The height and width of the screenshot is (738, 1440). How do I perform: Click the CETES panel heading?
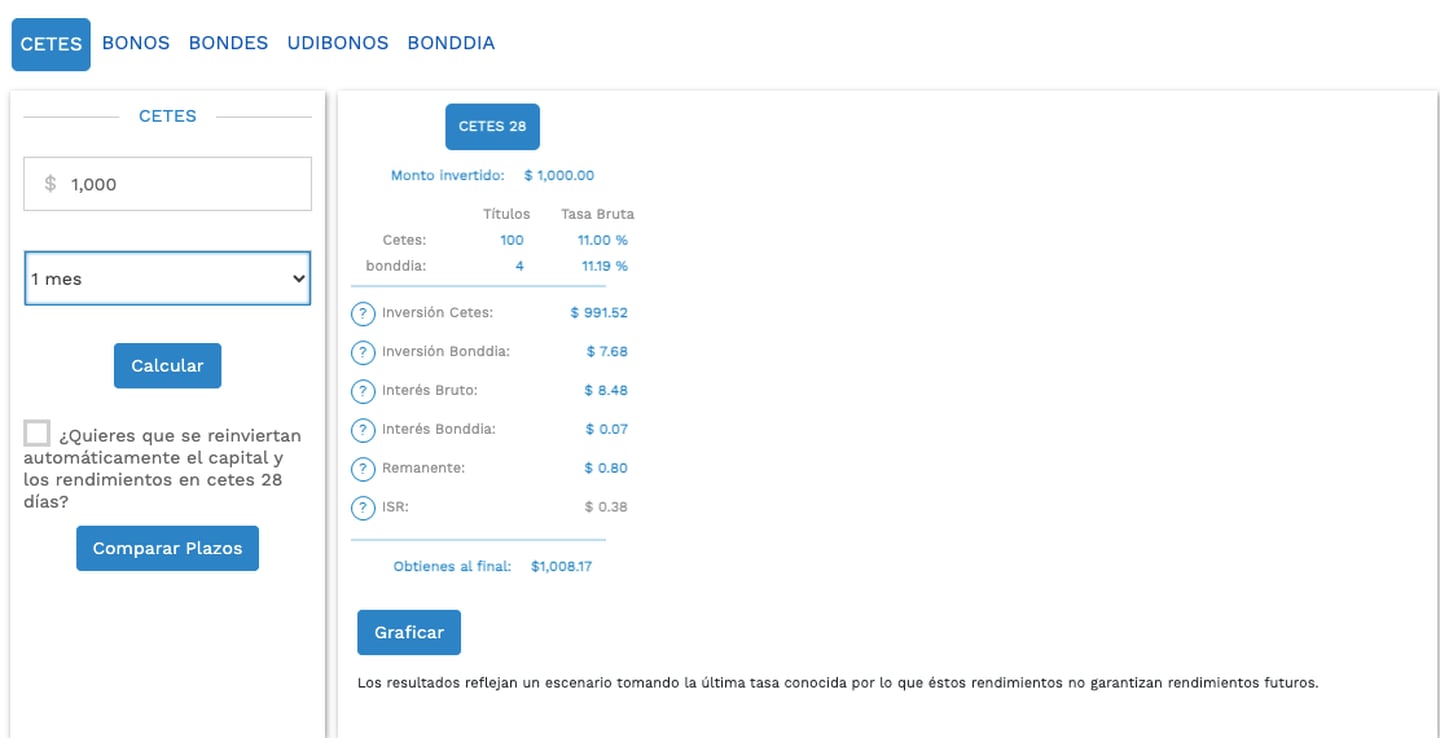(167, 116)
